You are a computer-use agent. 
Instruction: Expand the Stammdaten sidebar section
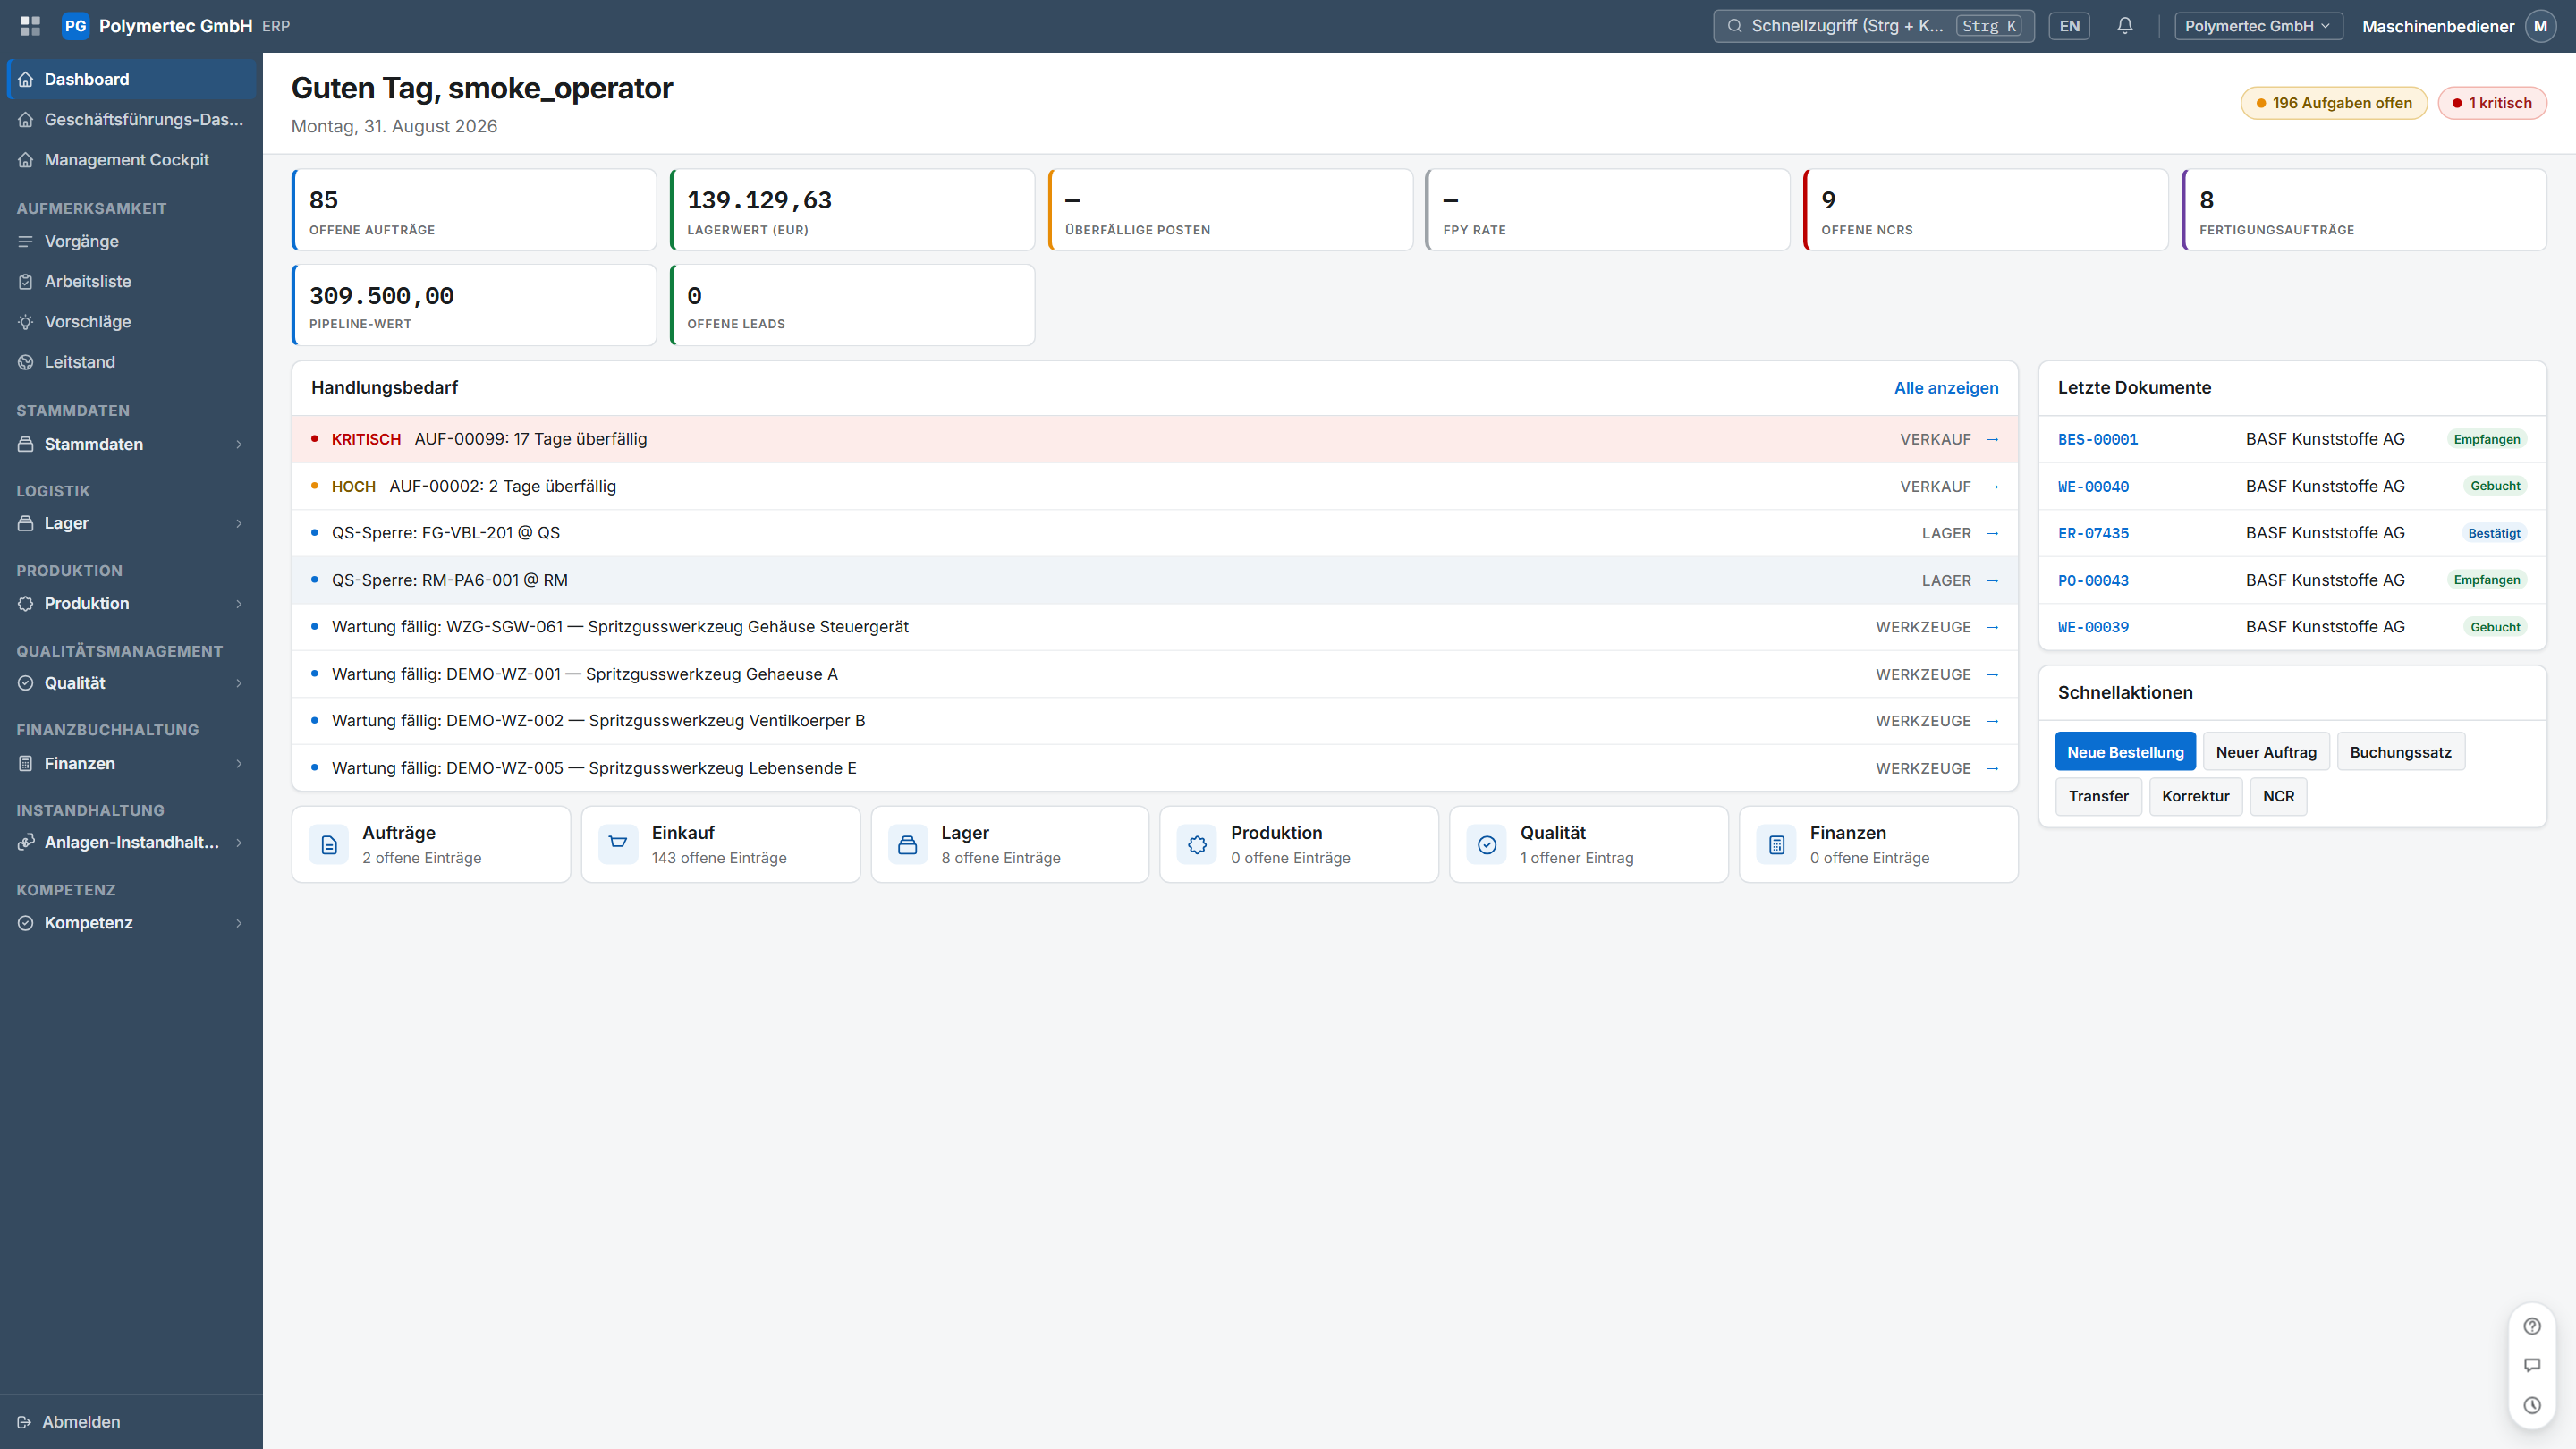click(x=130, y=444)
